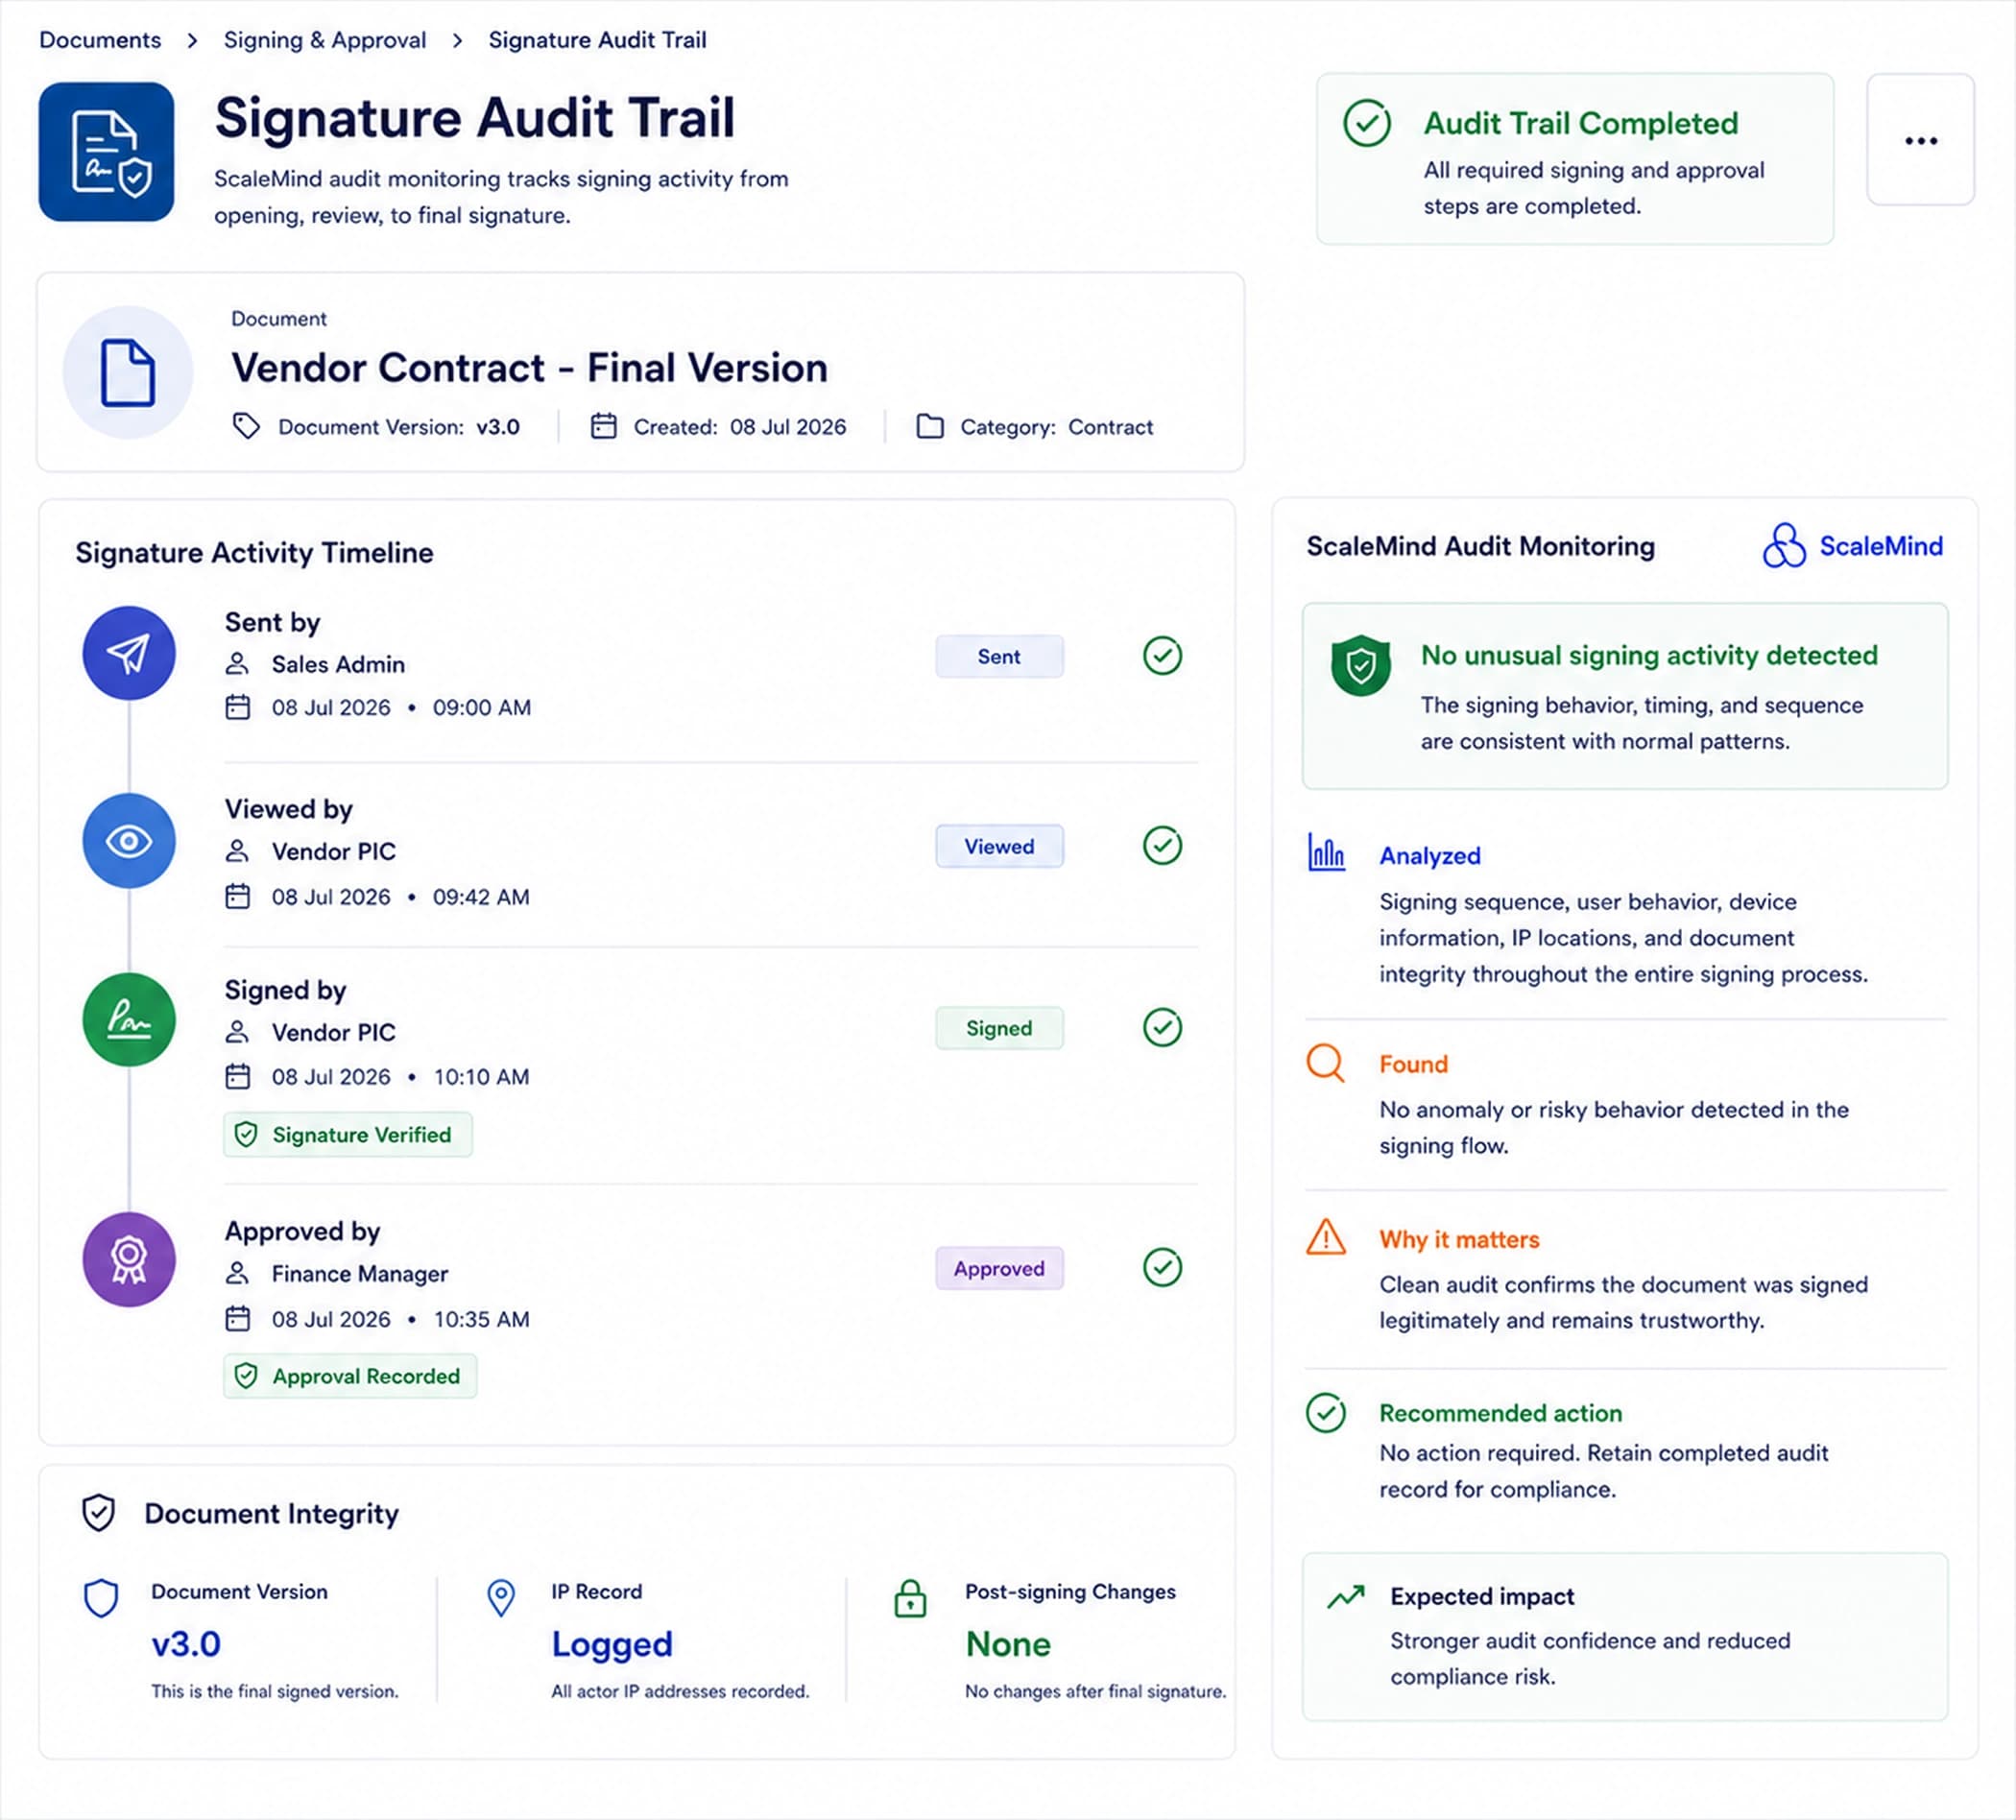Screen dimensions: 2016x1820
Task: Click the calendar icon beside 10:10 AM
Action: (x=237, y=1077)
